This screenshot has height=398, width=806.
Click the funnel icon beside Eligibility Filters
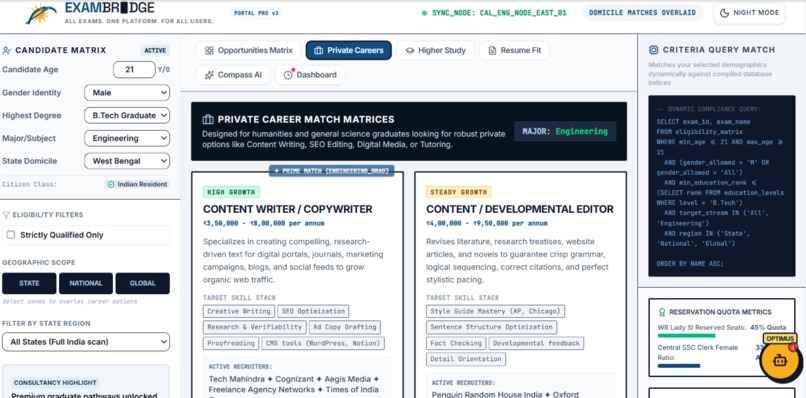coord(6,215)
